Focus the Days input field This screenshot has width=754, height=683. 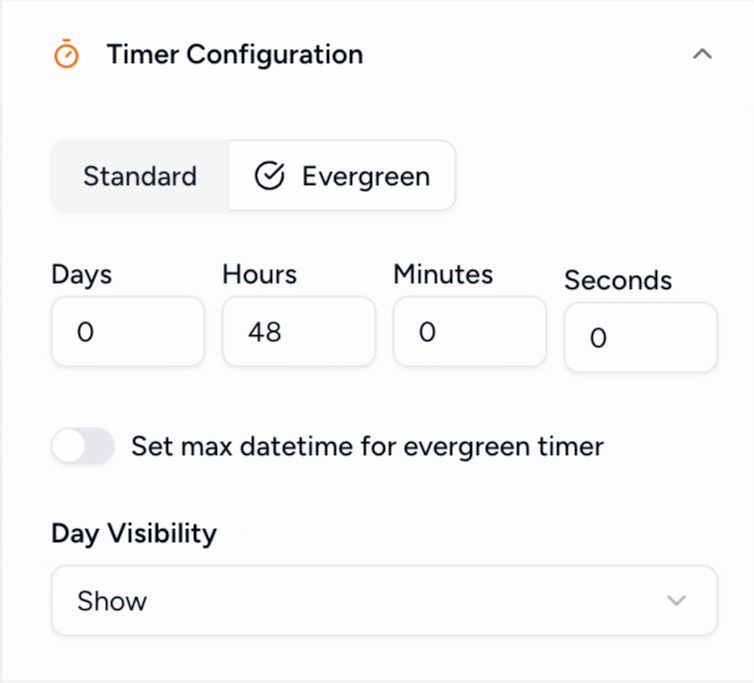[x=127, y=331]
